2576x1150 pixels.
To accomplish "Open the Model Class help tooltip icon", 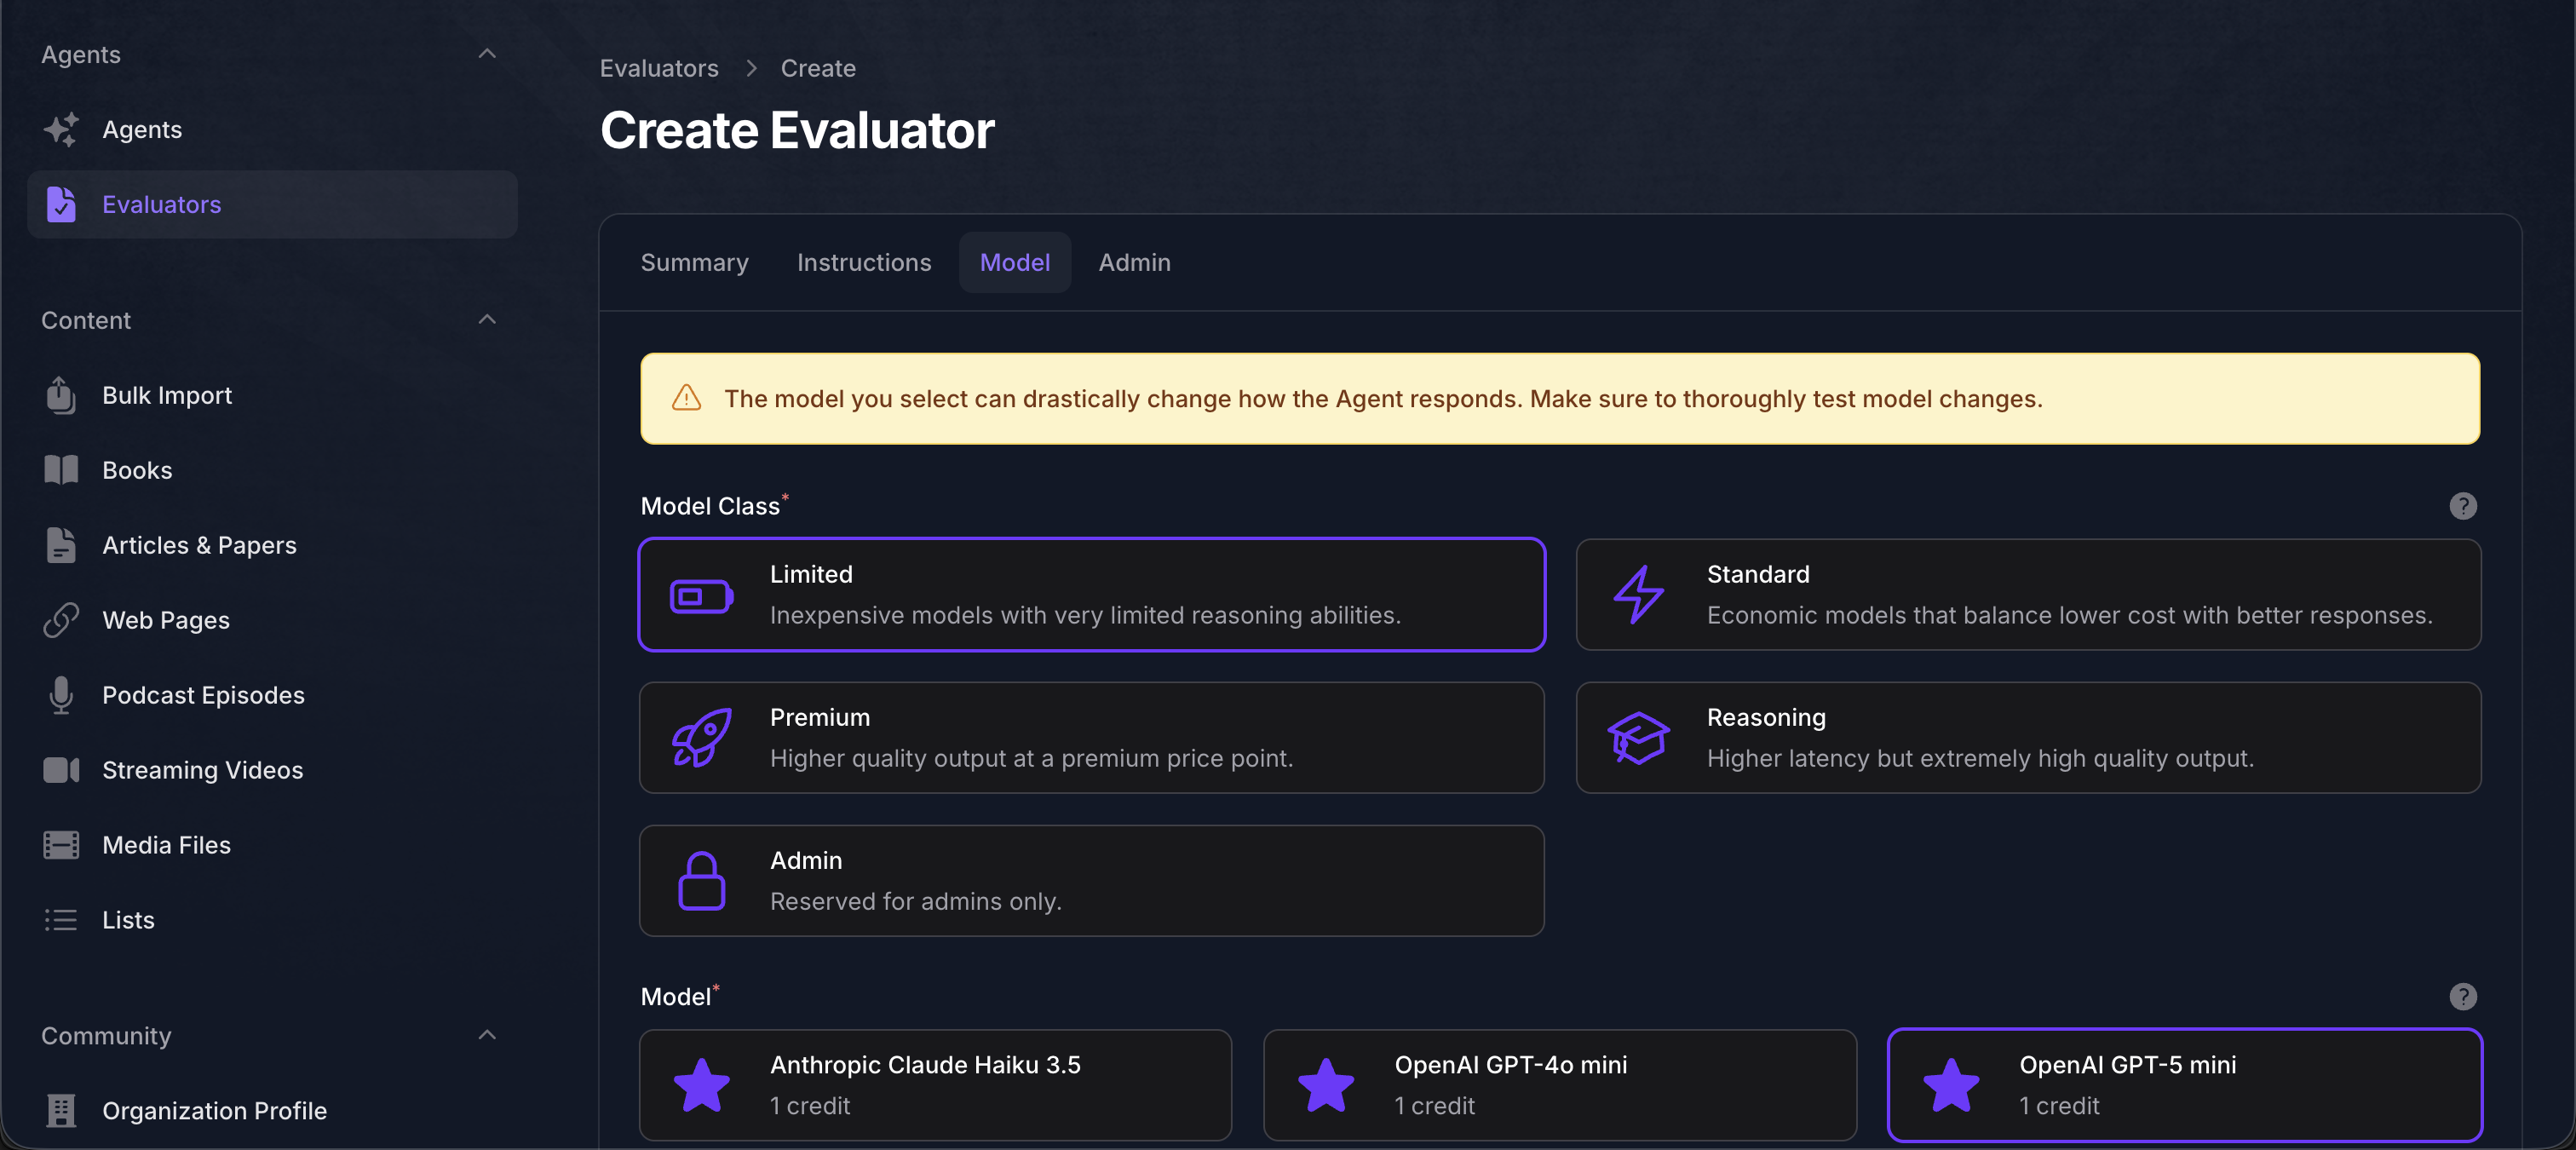I will (2464, 506).
